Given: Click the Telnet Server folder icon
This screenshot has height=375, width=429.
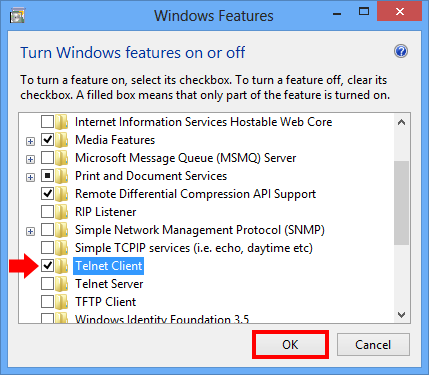Looking at the screenshot, I should pyautogui.click(x=62, y=284).
